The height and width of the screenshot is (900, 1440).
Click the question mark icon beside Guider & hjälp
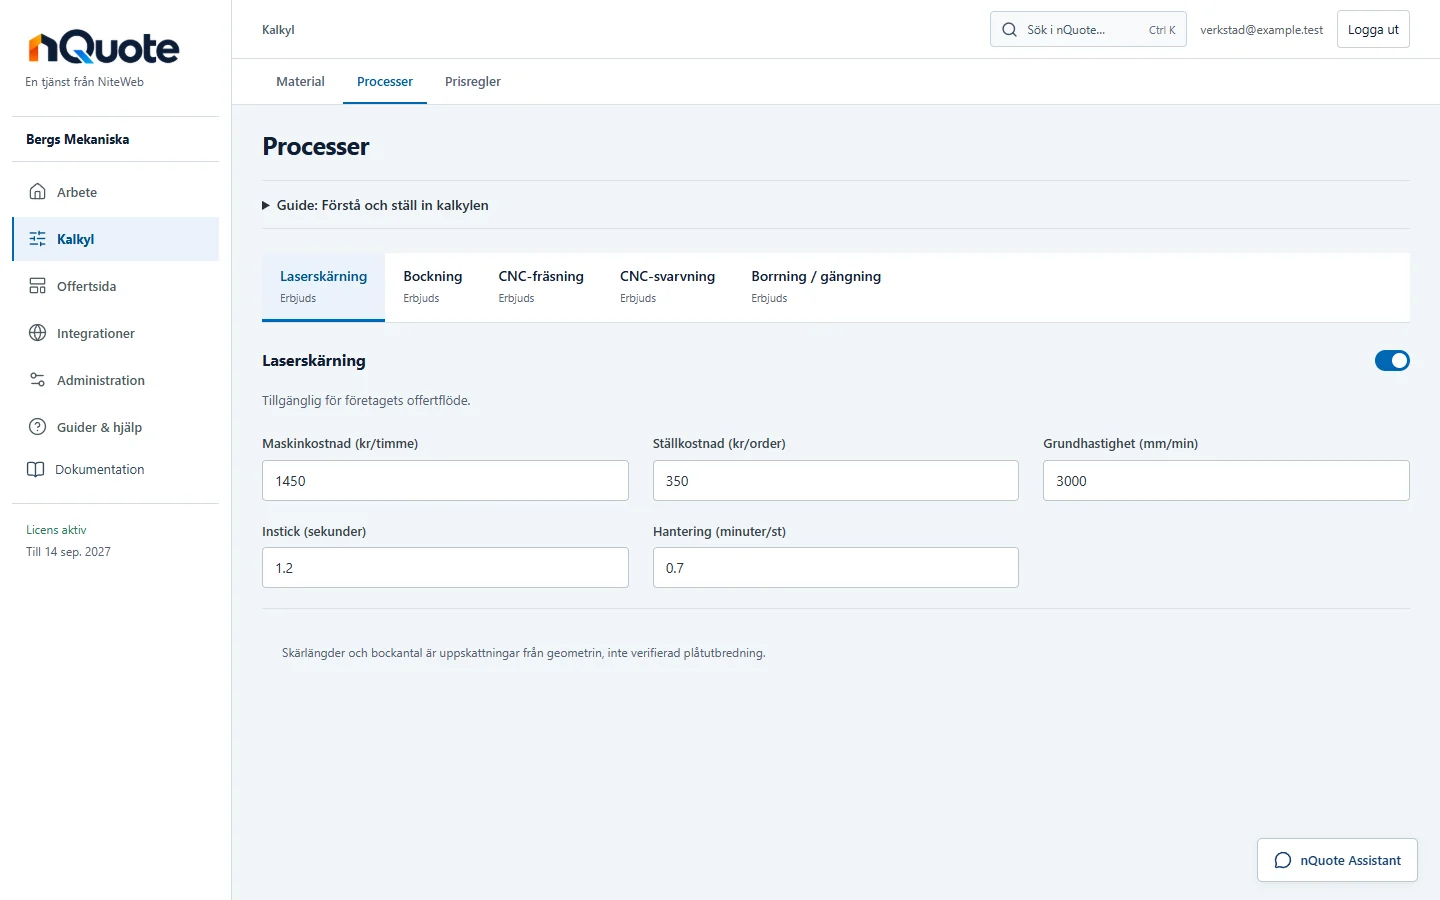click(37, 427)
